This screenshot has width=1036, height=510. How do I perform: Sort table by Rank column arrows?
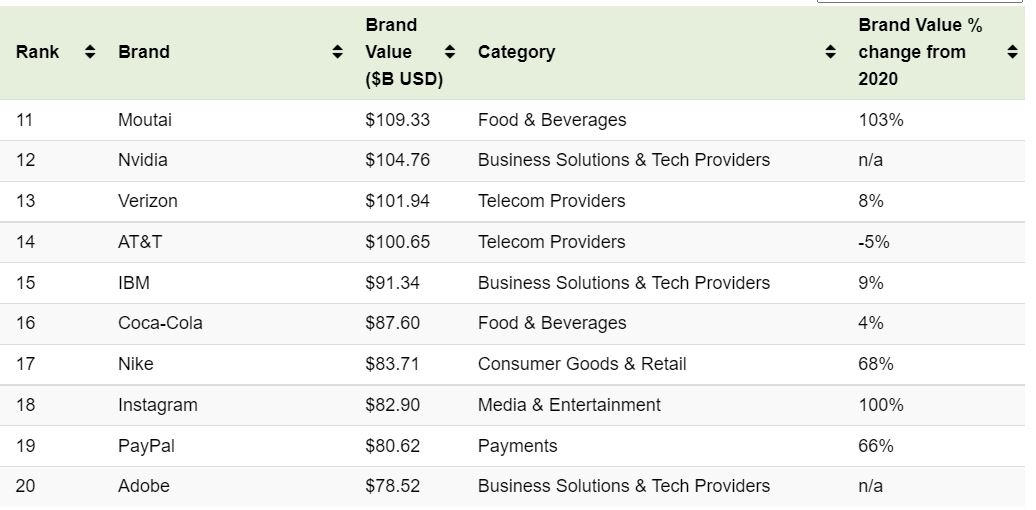[90, 52]
